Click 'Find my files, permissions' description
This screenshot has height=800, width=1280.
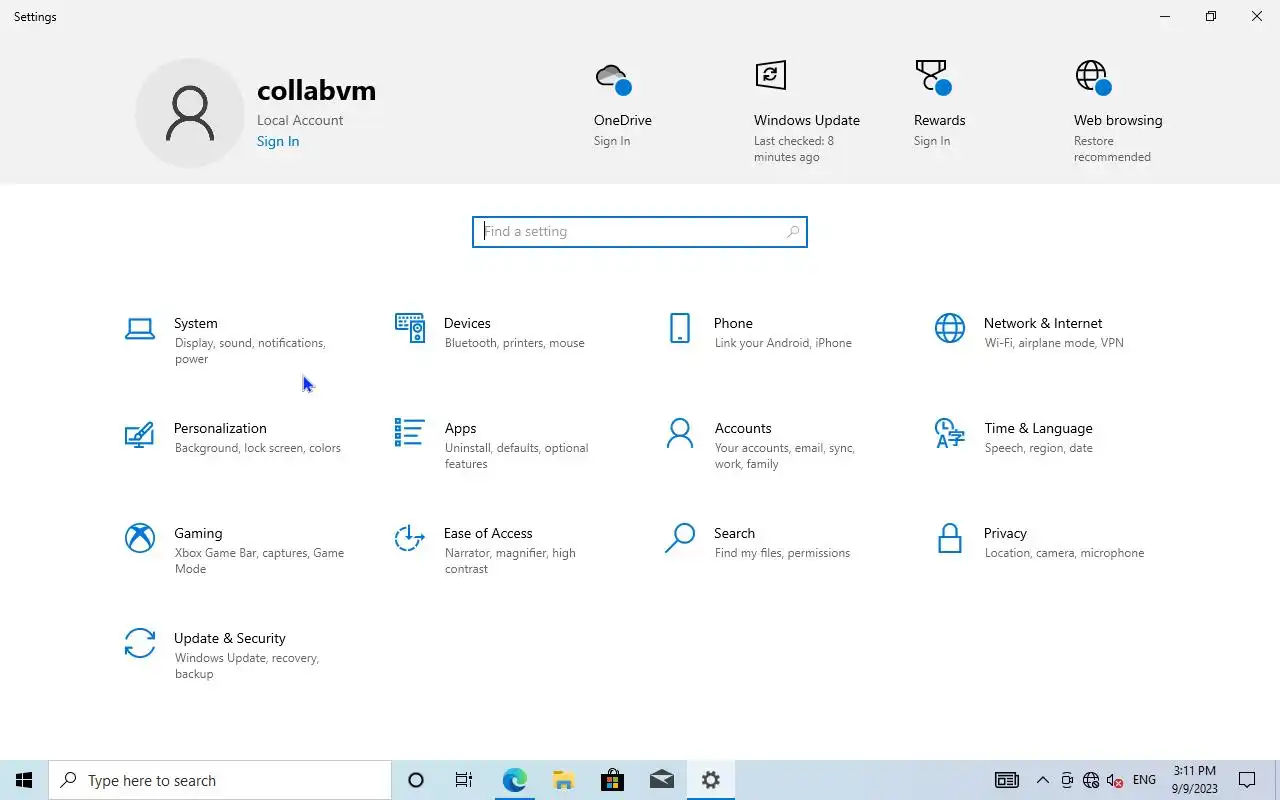click(783, 553)
